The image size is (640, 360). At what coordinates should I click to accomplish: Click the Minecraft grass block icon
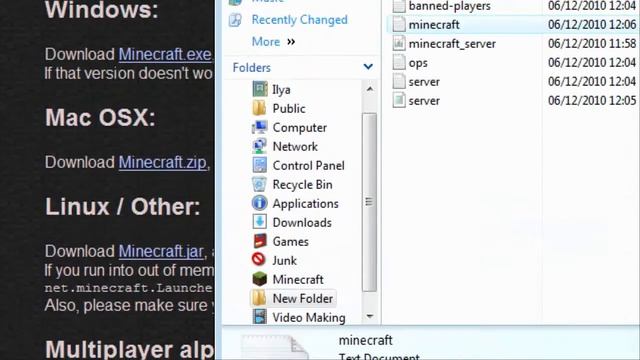click(x=260, y=279)
